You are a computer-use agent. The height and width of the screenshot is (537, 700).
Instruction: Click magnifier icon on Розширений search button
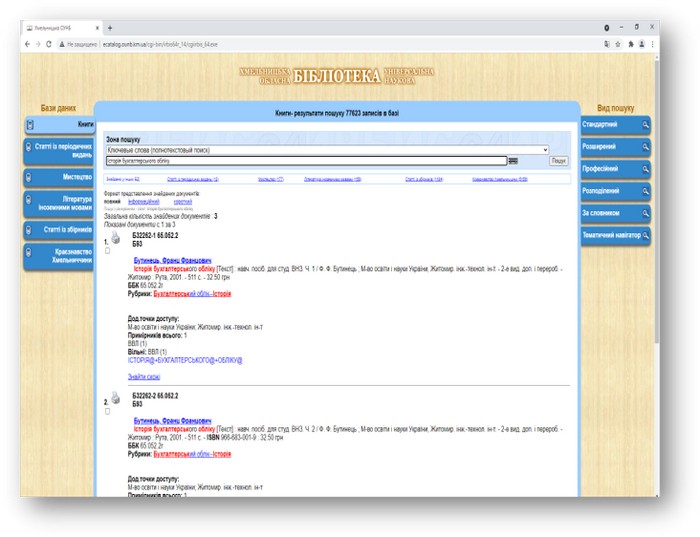coord(646,146)
